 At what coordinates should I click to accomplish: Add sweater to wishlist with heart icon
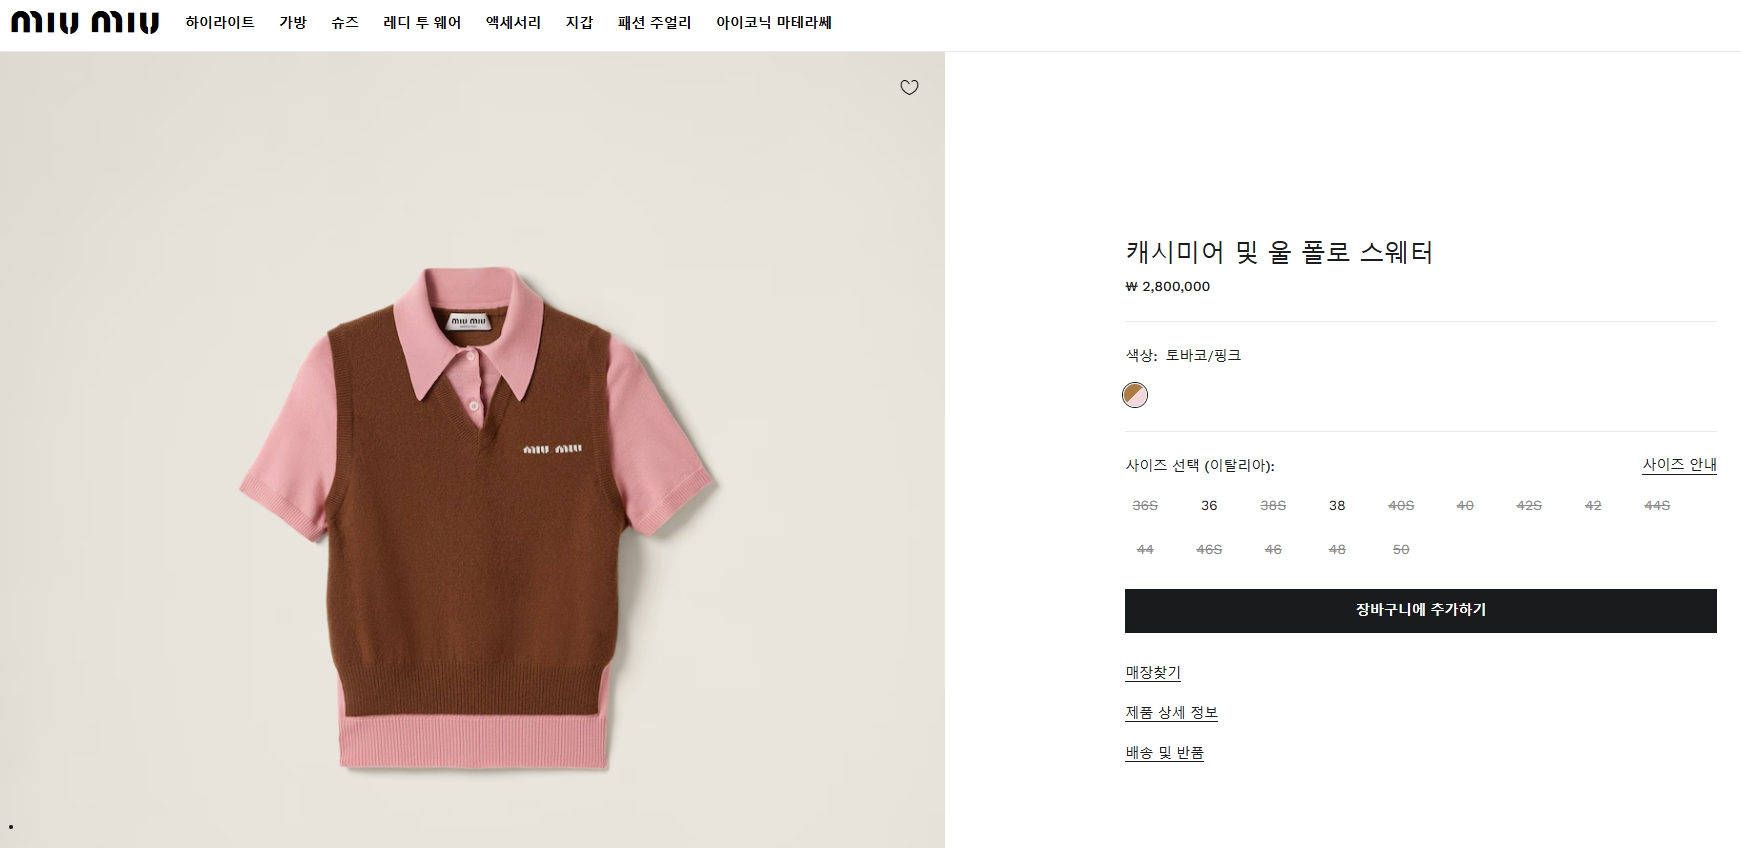pos(909,88)
